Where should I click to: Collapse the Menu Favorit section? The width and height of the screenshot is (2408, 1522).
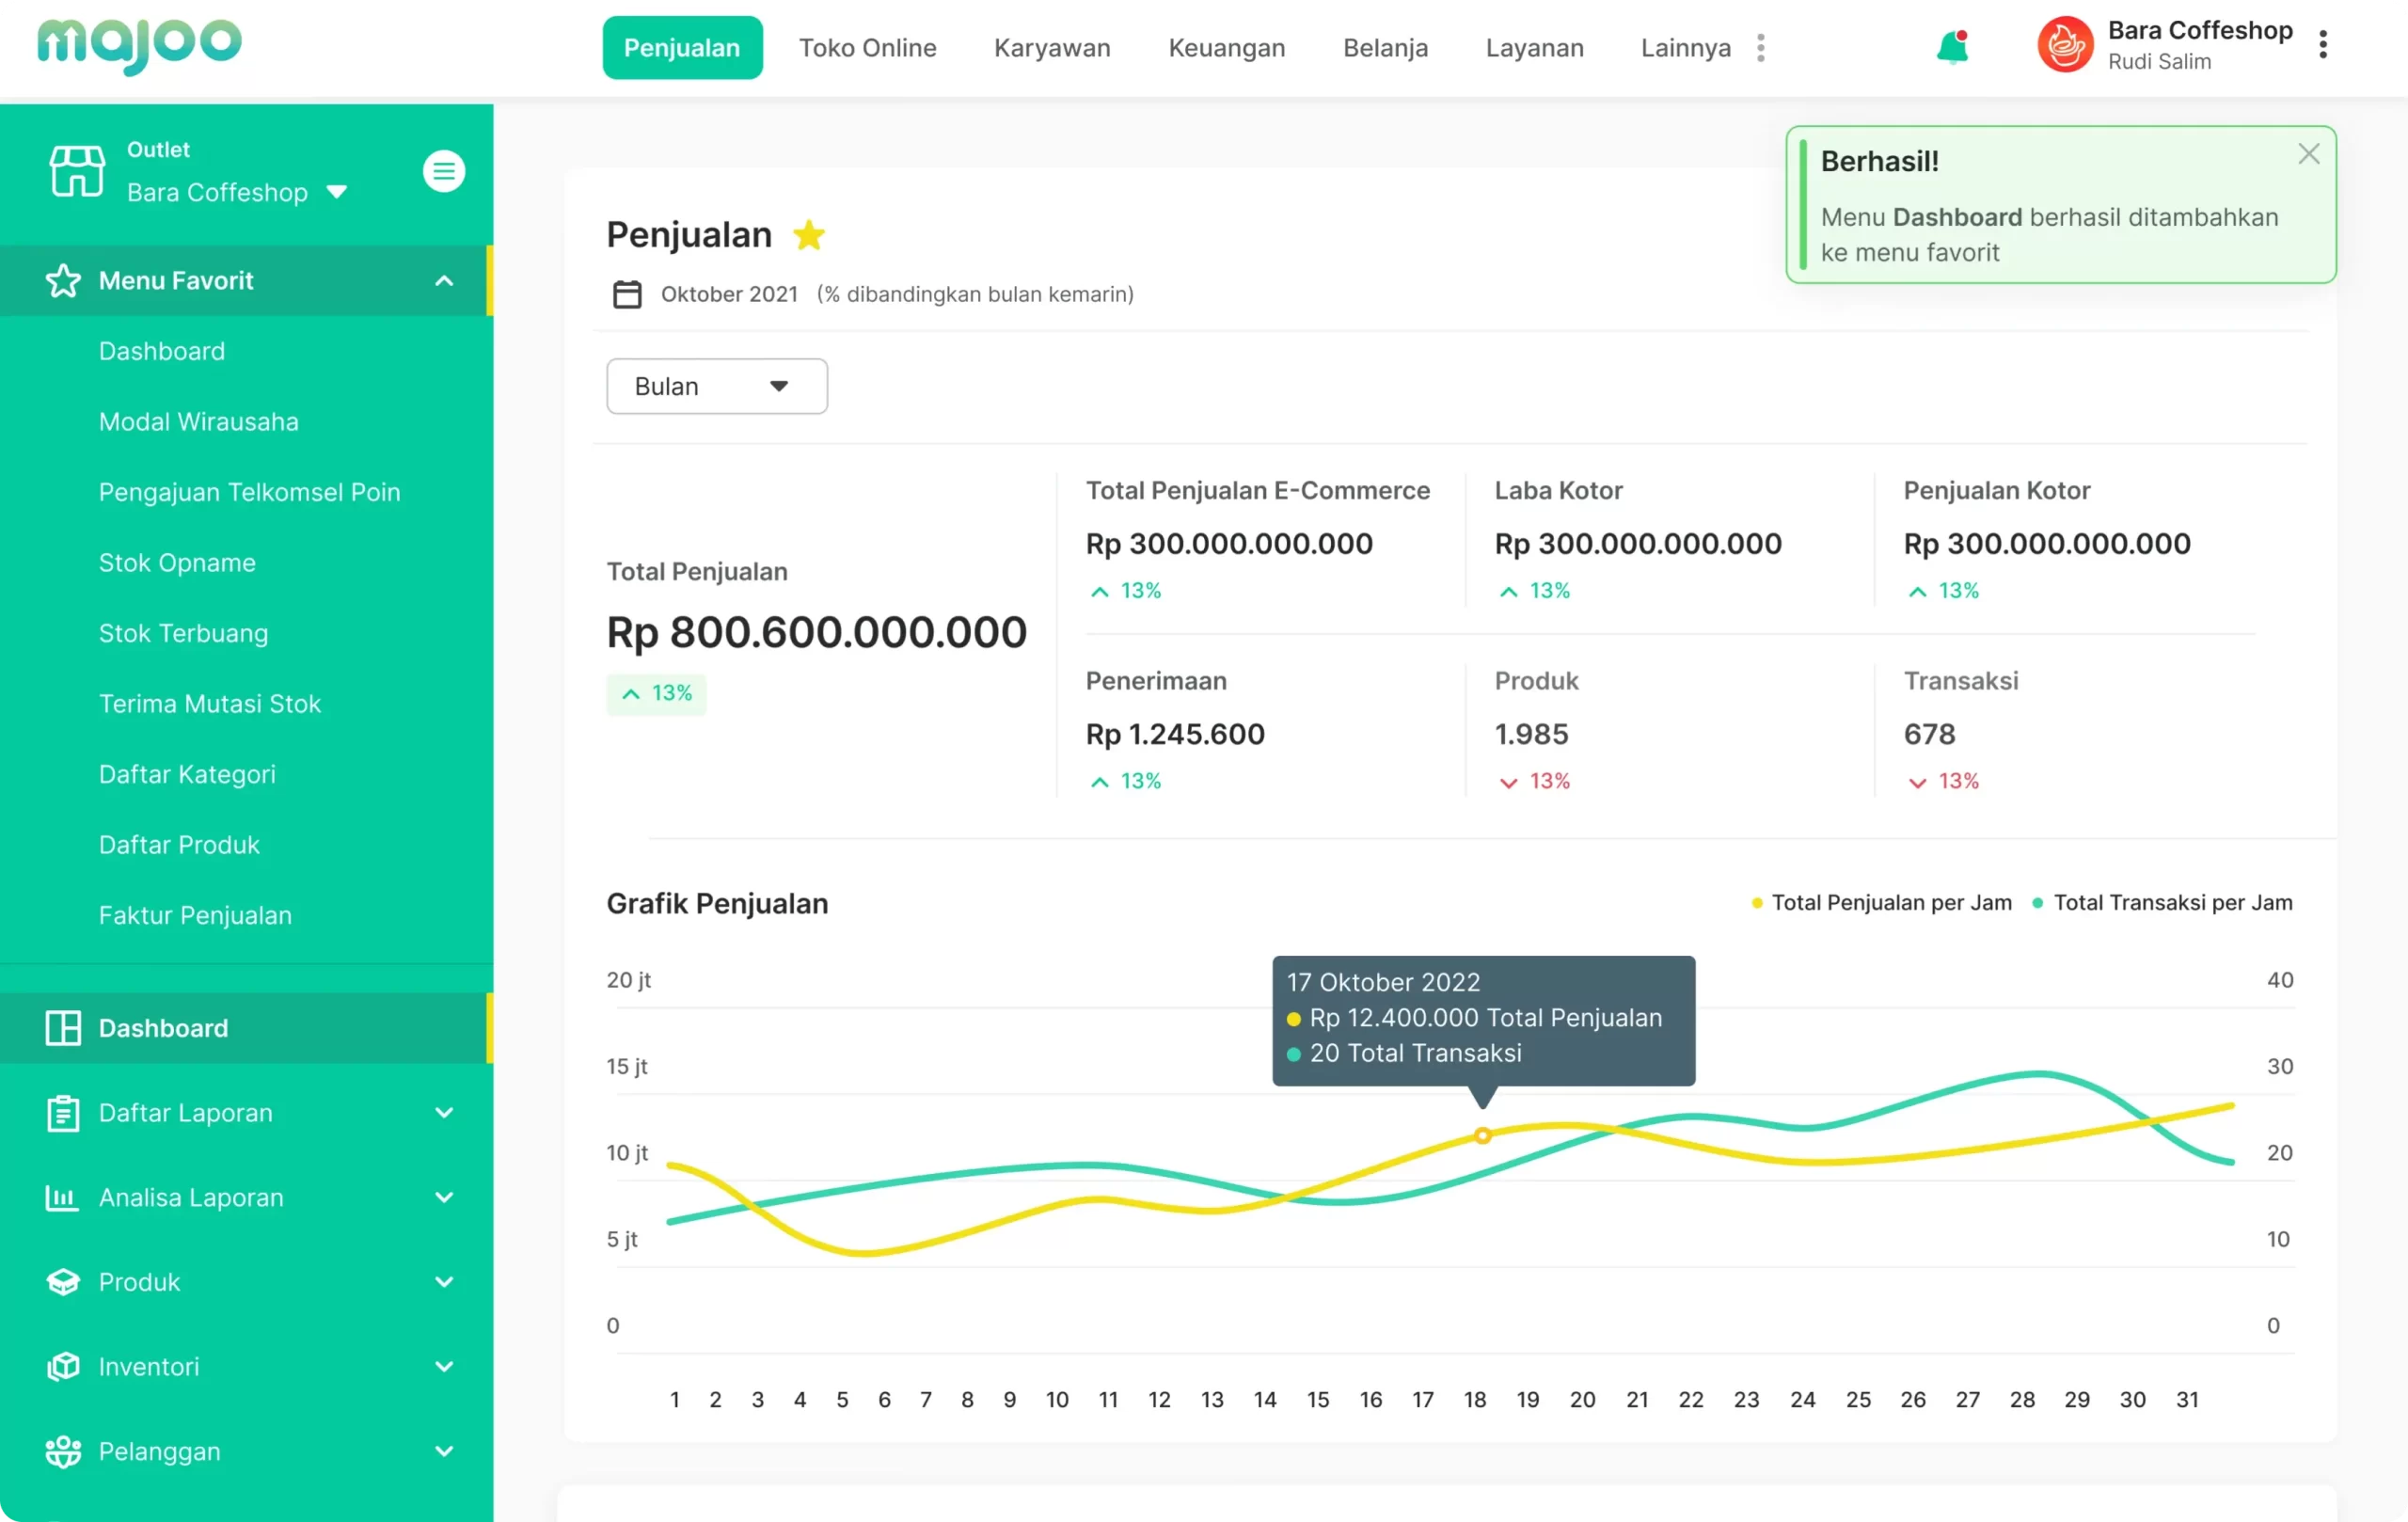click(443, 281)
